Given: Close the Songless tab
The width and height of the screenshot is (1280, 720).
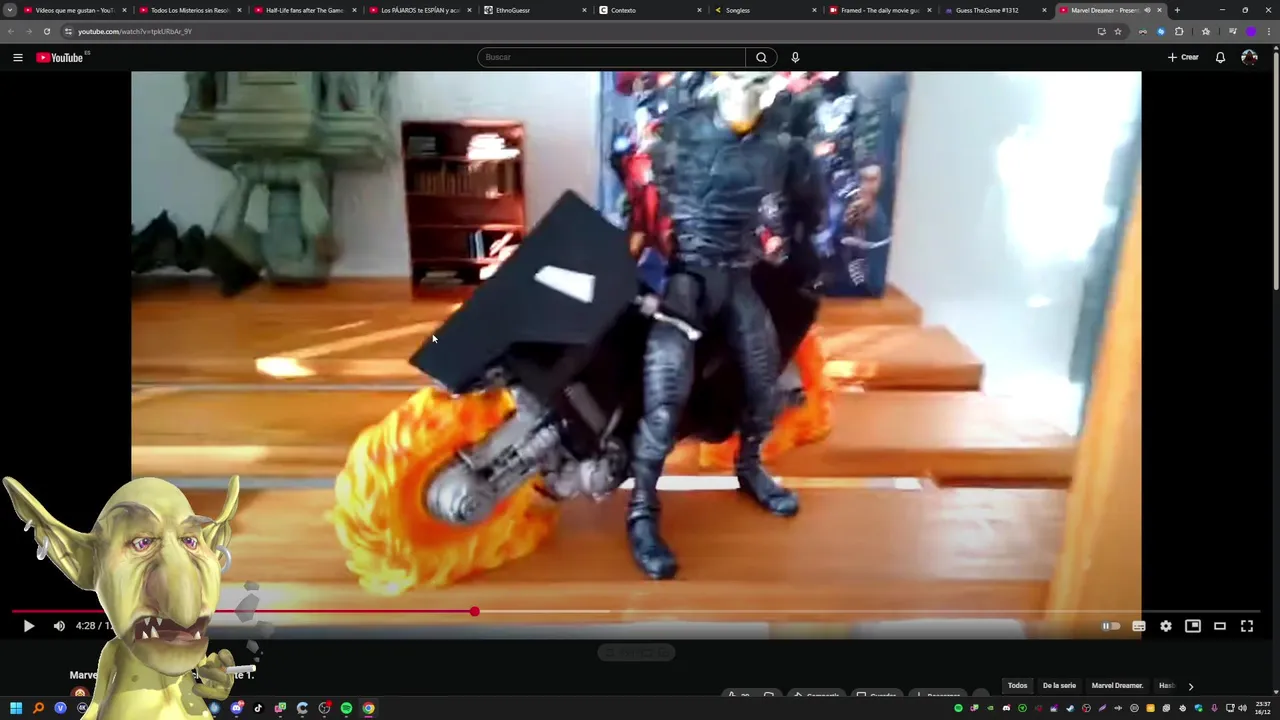Looking at the screenshot, I should (x=814, y=10).
